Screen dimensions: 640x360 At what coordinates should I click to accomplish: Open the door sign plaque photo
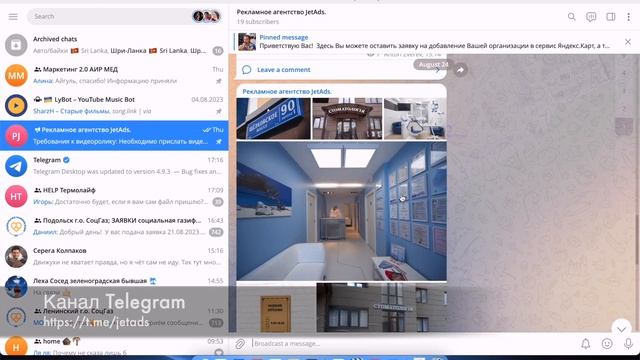(x=276, y=307)
